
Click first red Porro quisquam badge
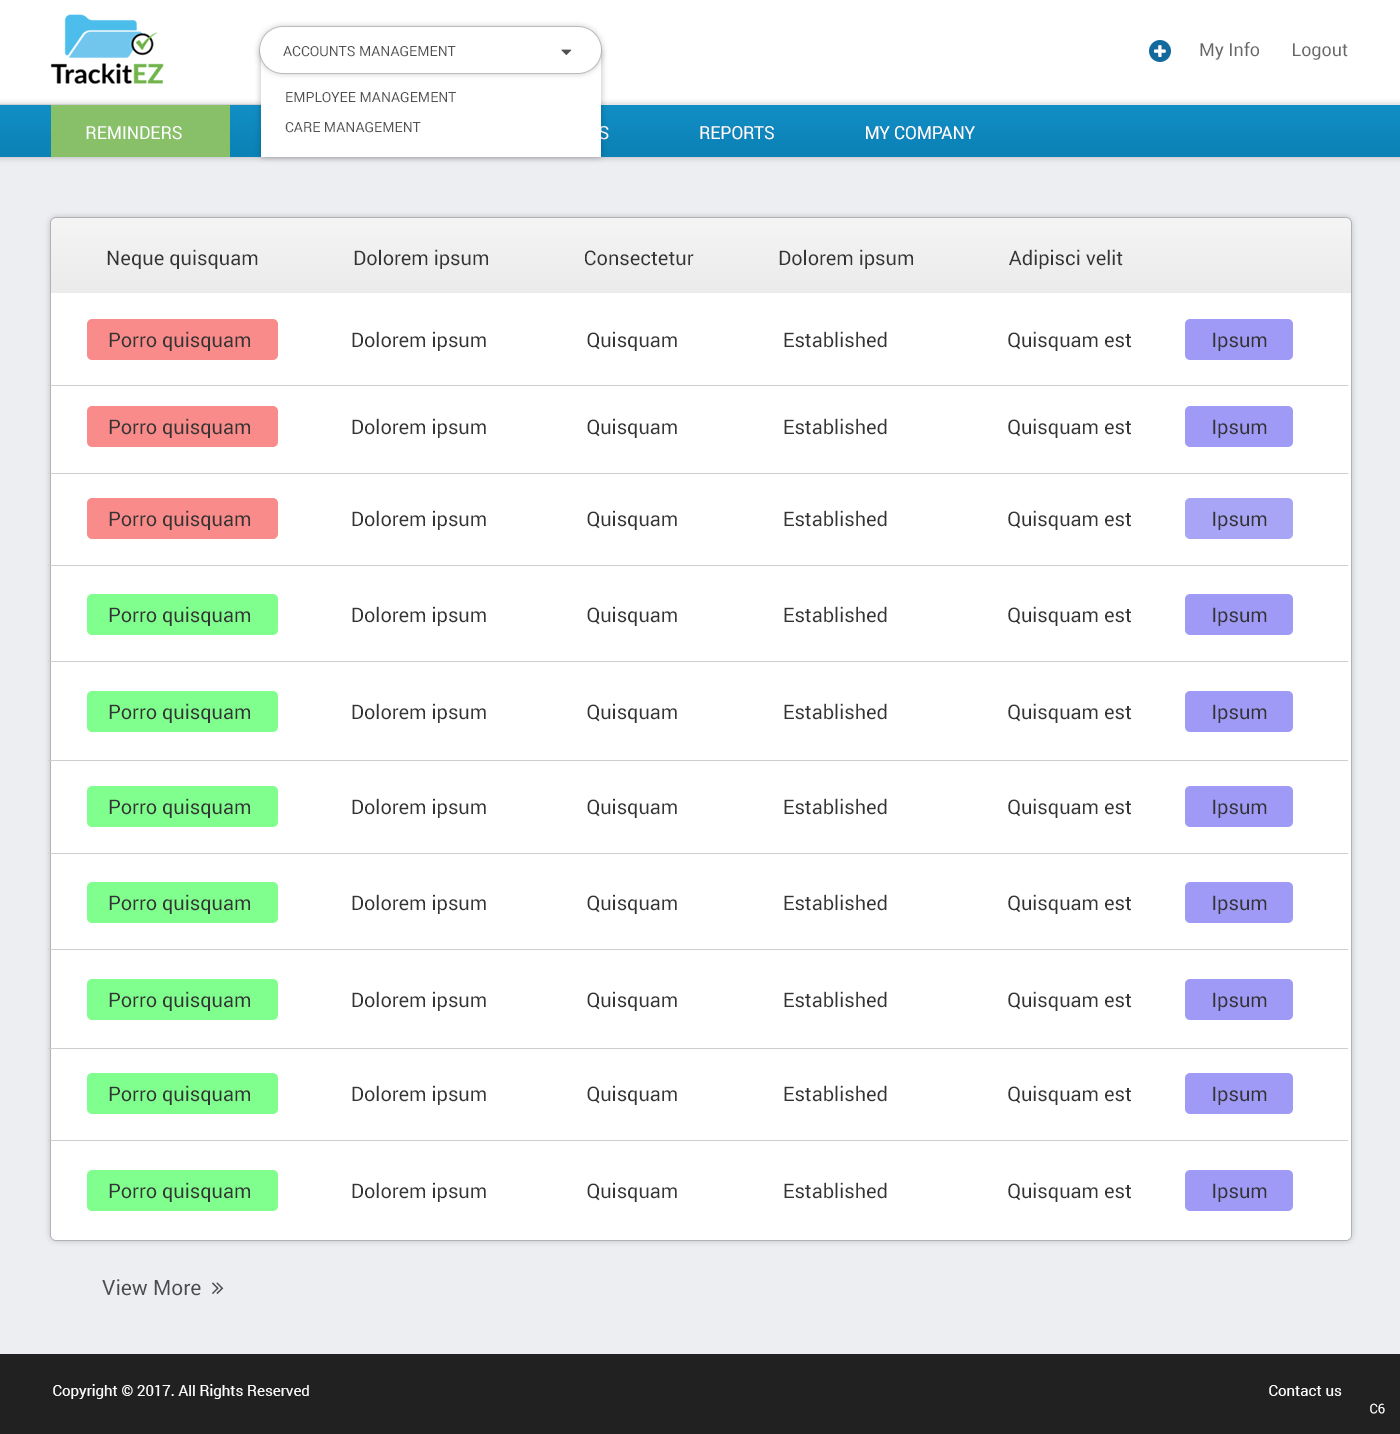click(182, 340)
